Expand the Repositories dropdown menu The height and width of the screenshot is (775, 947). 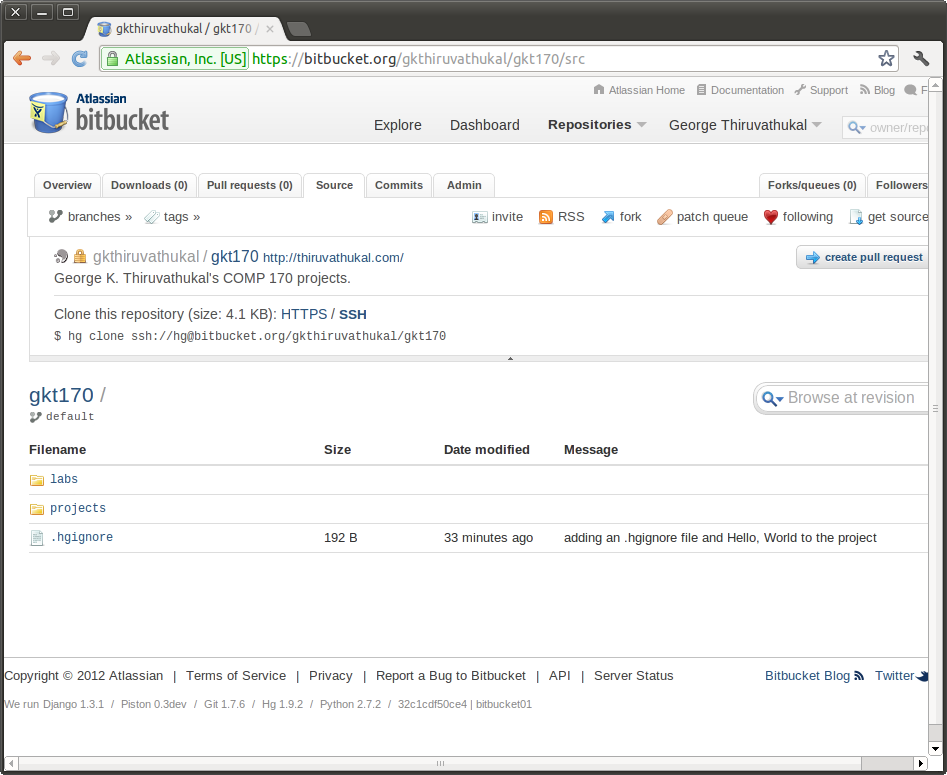[597, 125]
